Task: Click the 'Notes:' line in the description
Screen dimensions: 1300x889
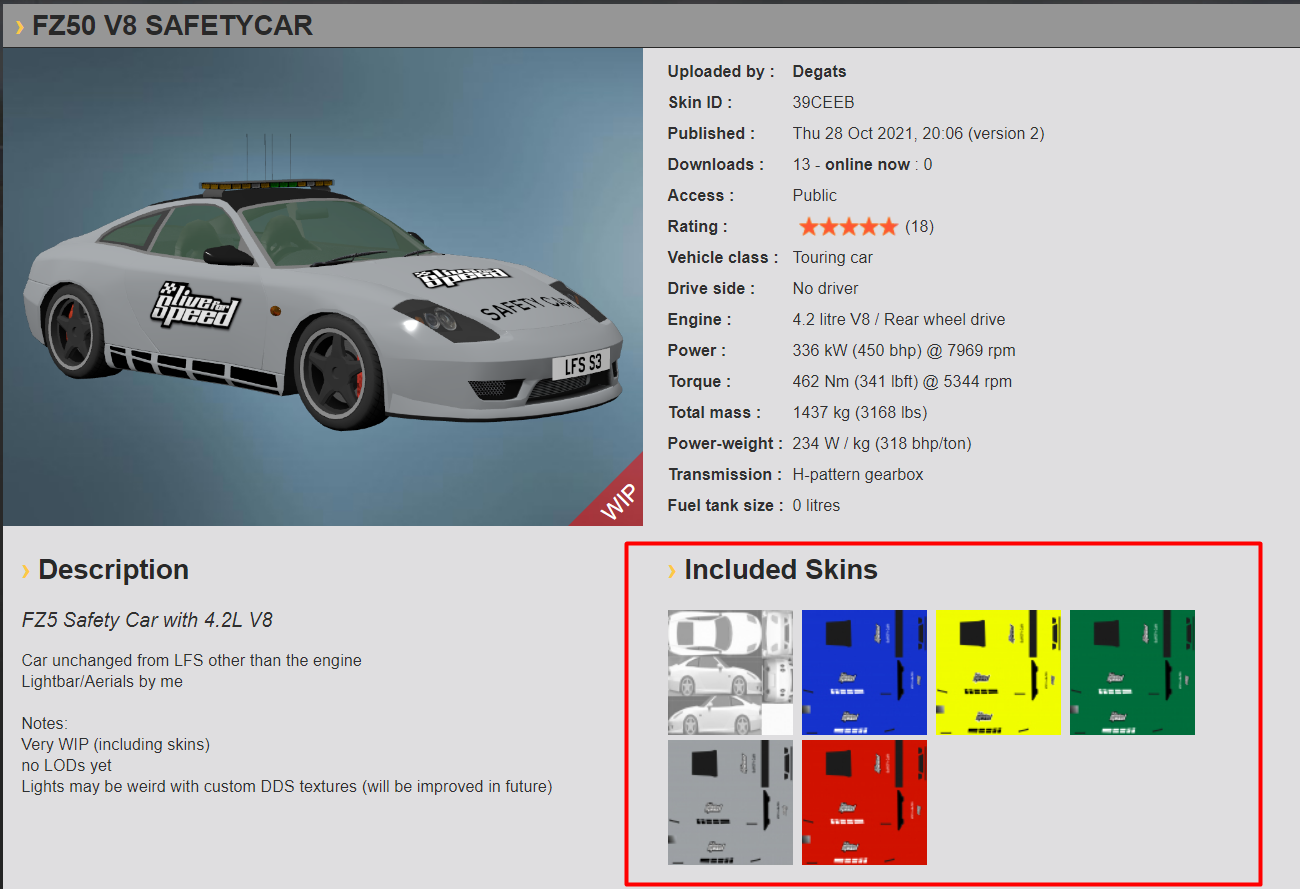Action: (x=44, y=724)
